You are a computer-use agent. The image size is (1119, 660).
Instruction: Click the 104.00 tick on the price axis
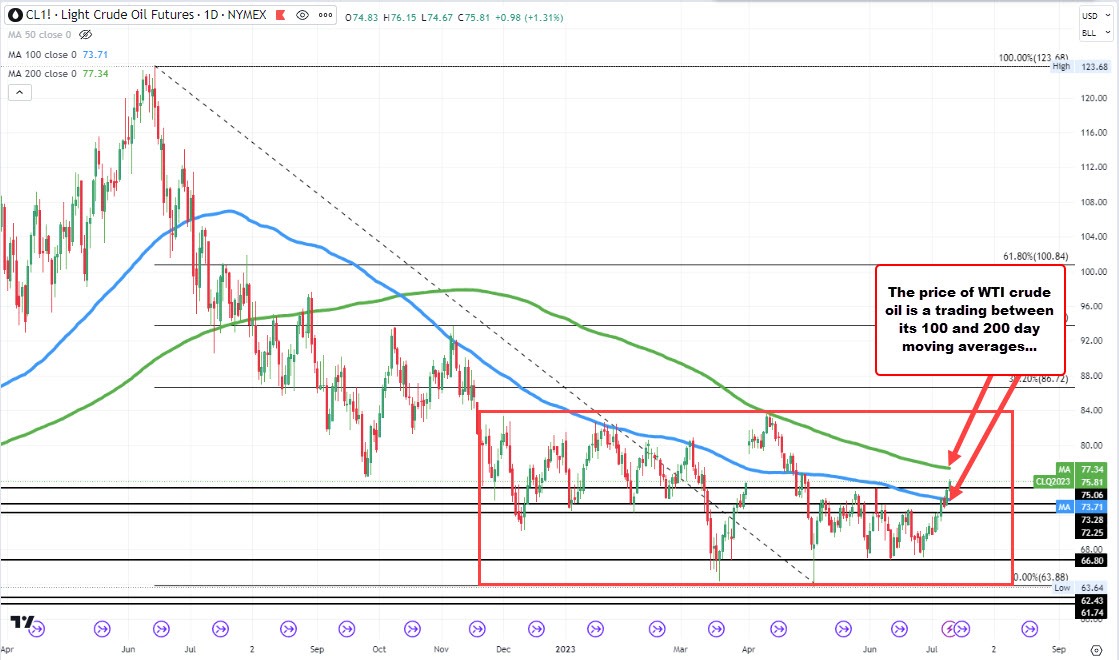coord(1094,236)
